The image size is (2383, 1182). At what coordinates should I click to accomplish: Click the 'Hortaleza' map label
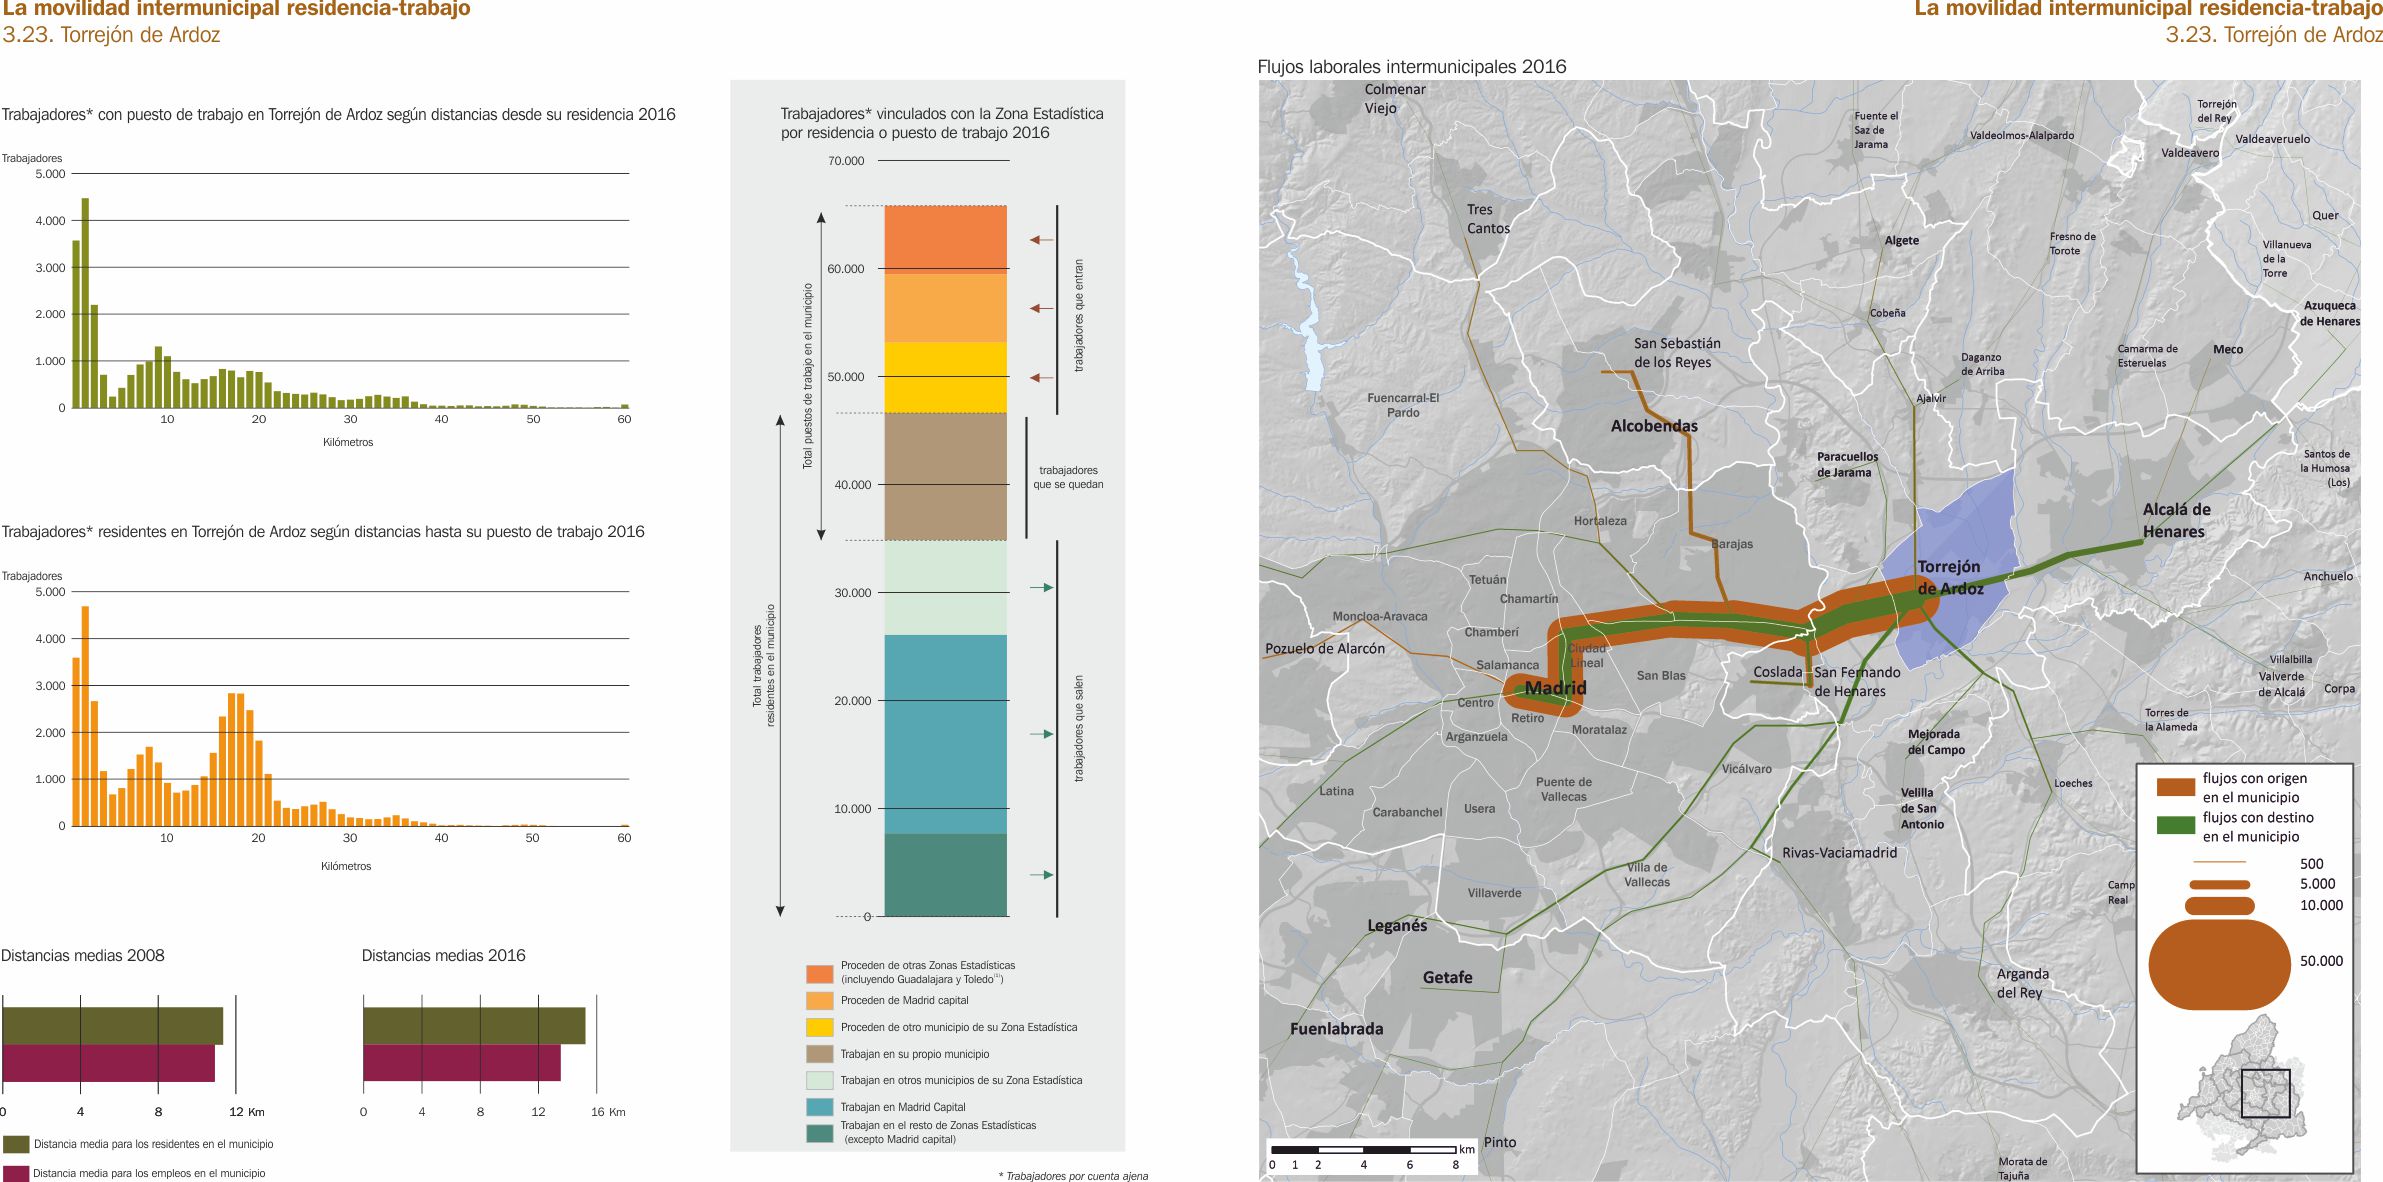click(x=1600, y=521)
